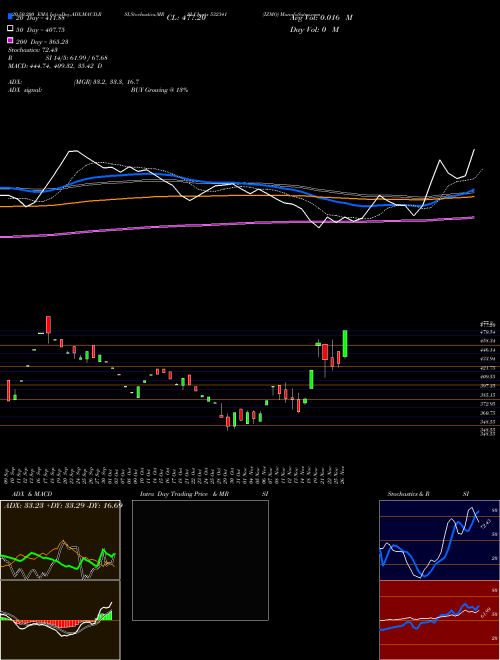Click the blue 20 Day EMA legend swatch
The height and width of the screenshot is (660, 500).
coord(10,17)
